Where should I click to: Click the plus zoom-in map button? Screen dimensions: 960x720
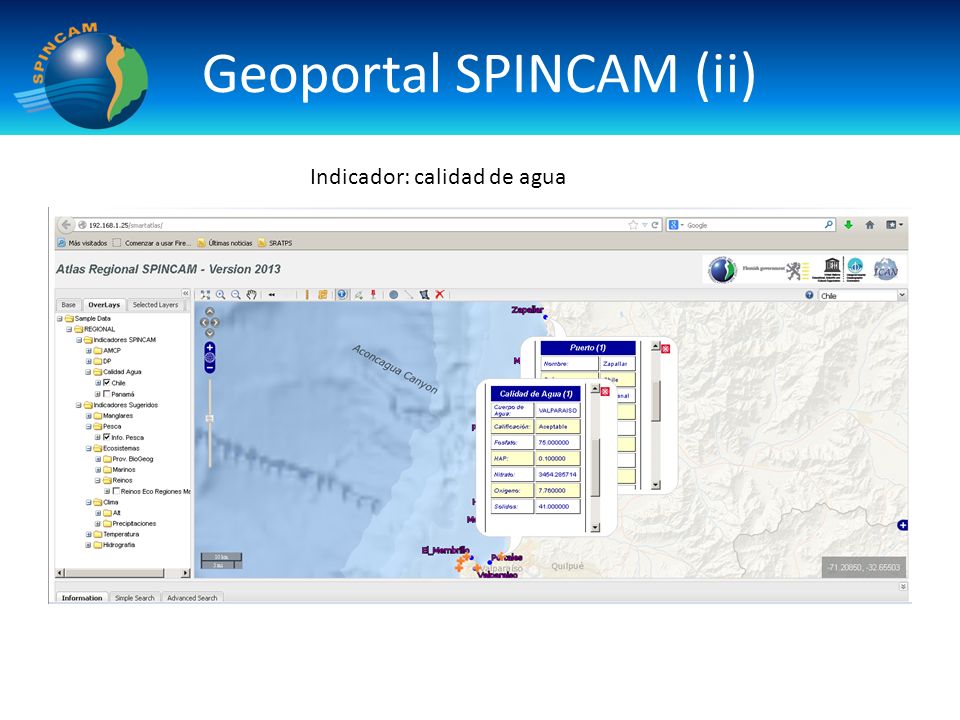[209, 348]
